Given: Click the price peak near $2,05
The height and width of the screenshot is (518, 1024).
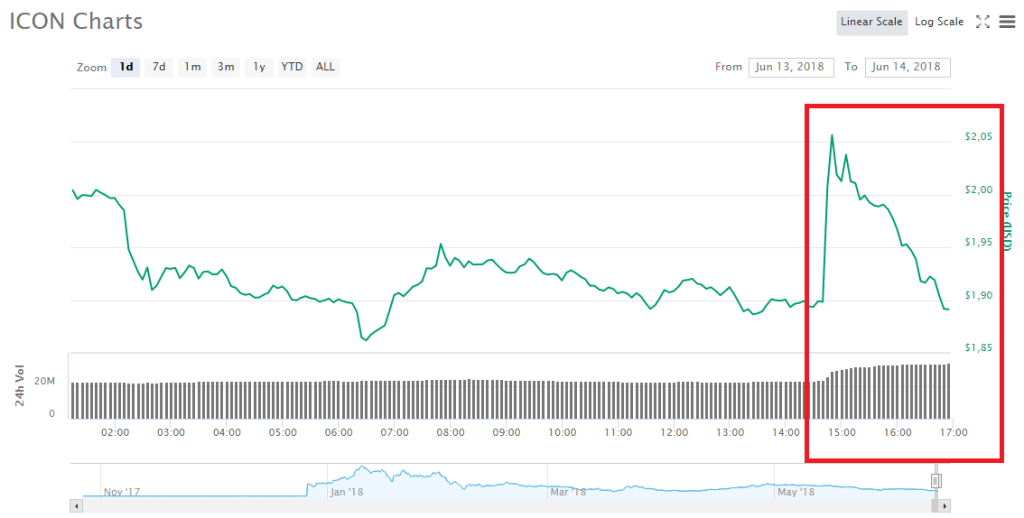Looking at the screenshot, I should [831, 135].
